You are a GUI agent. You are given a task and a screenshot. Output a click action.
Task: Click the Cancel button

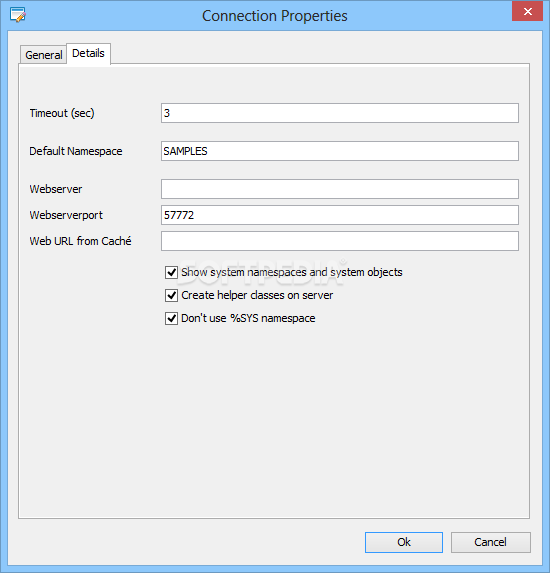coord(490,542)
